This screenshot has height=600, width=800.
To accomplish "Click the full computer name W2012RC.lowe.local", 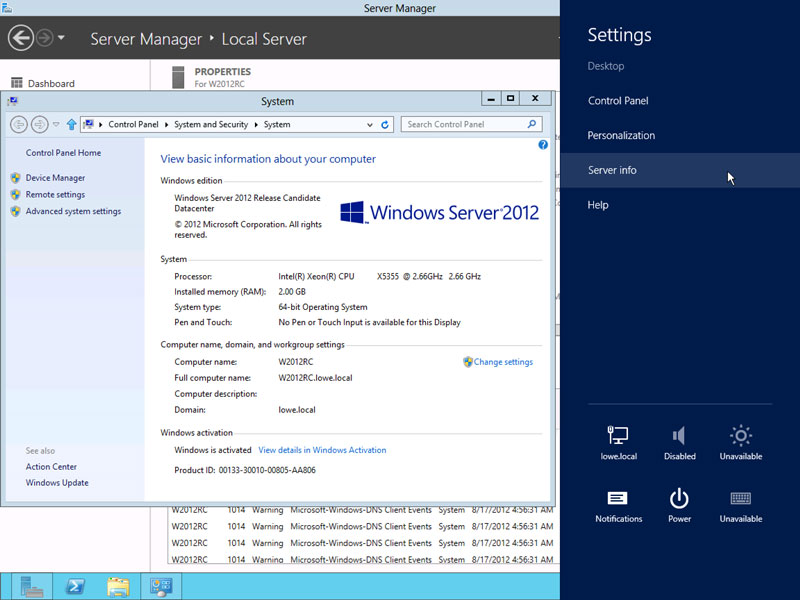I will tap(315, 378).
